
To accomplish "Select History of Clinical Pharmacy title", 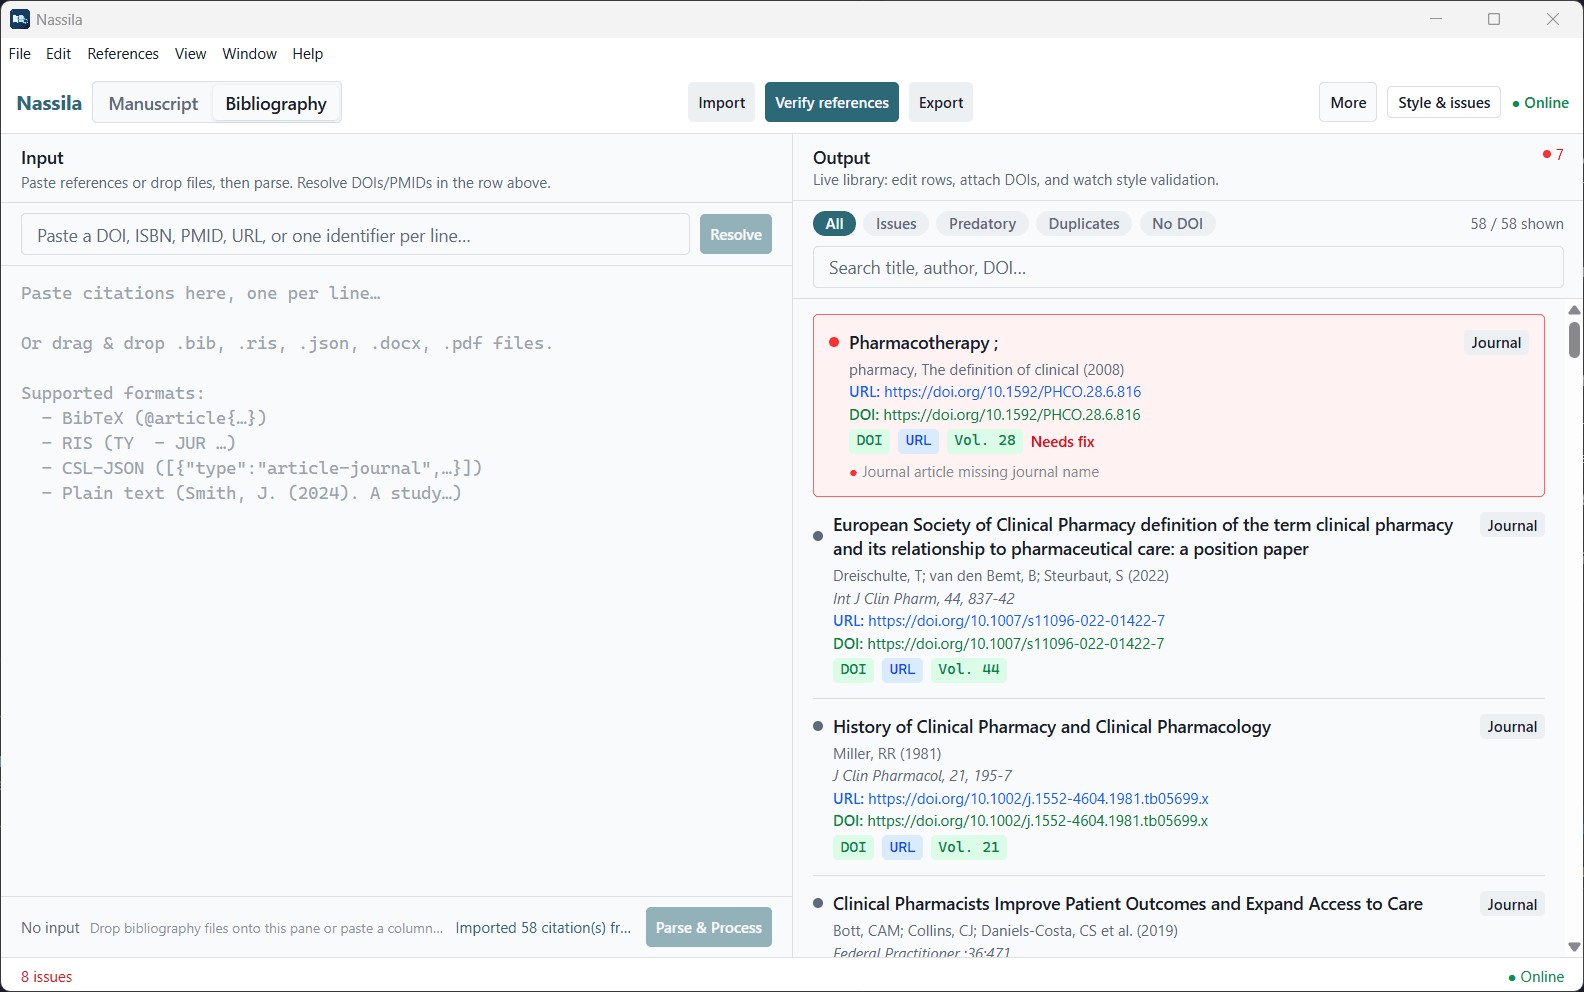I will (x=1052, y=726).
